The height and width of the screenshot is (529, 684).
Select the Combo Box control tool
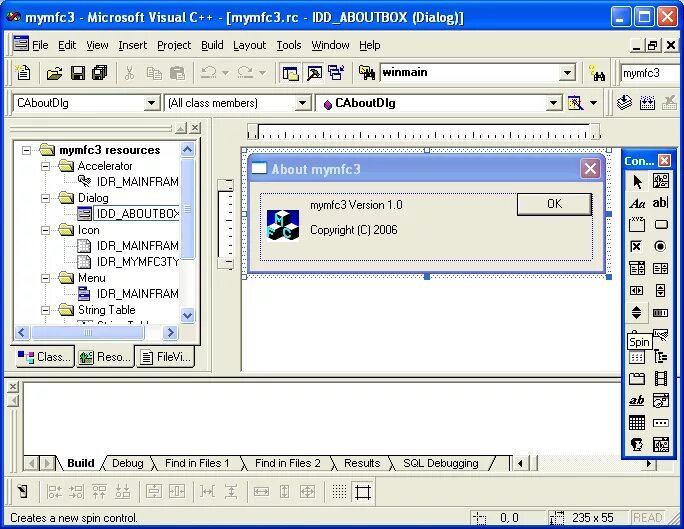tap(637, 268)
